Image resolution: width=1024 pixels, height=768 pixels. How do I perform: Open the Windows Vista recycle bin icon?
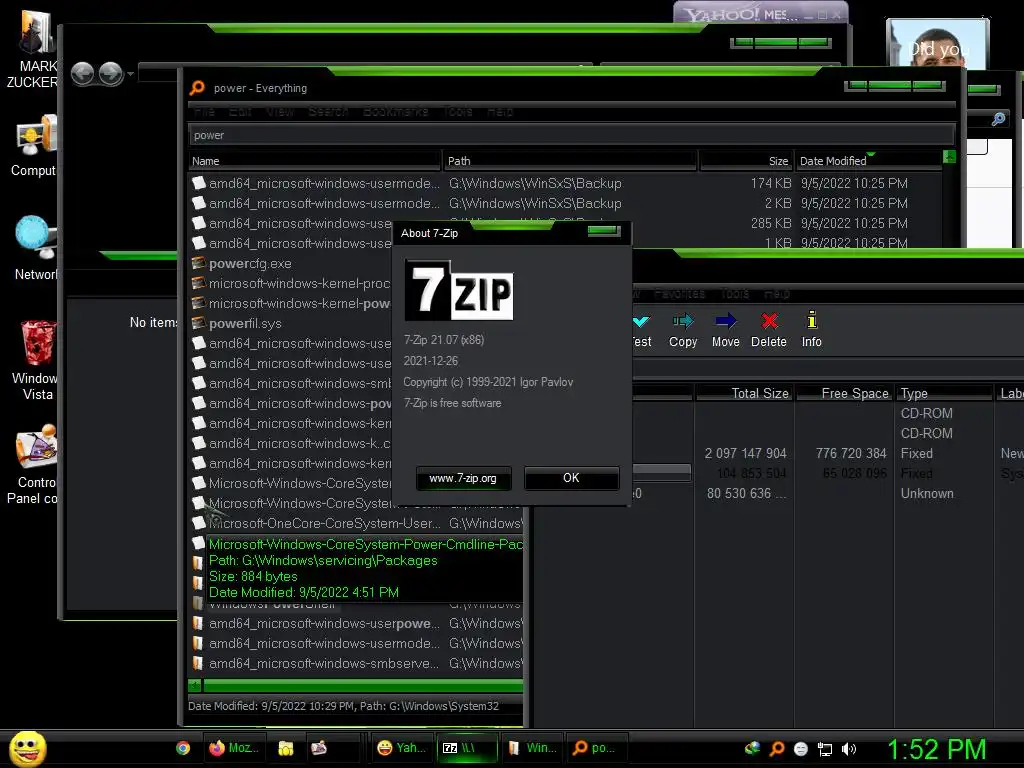(36, 360)
